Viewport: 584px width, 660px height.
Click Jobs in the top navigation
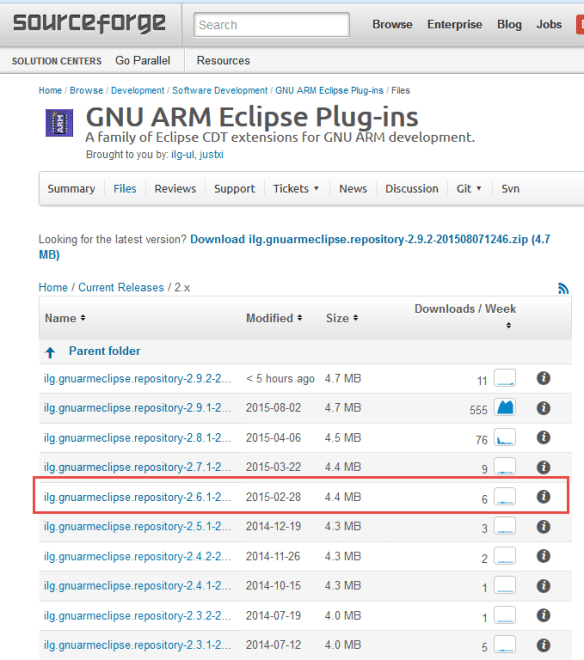(549, 24)
